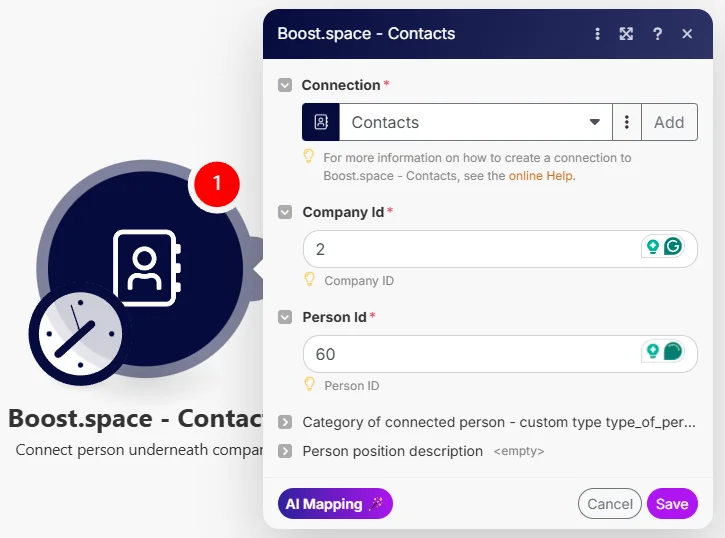Open the help question mark icon
725x538 pixels.
pos(657,34)
